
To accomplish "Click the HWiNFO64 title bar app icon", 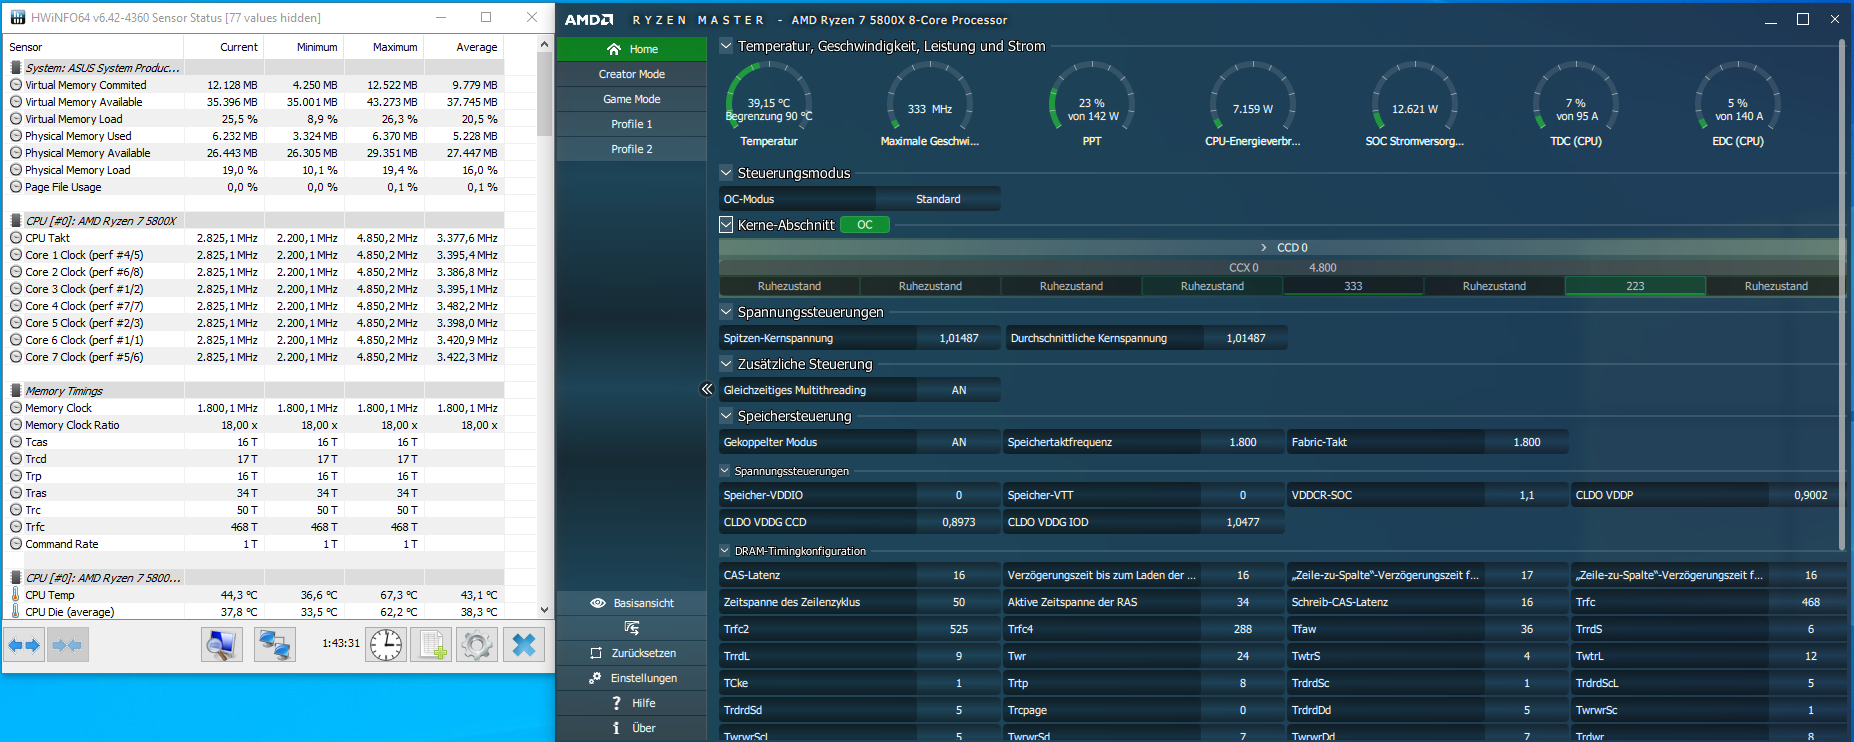I will (x=17, y=17).
